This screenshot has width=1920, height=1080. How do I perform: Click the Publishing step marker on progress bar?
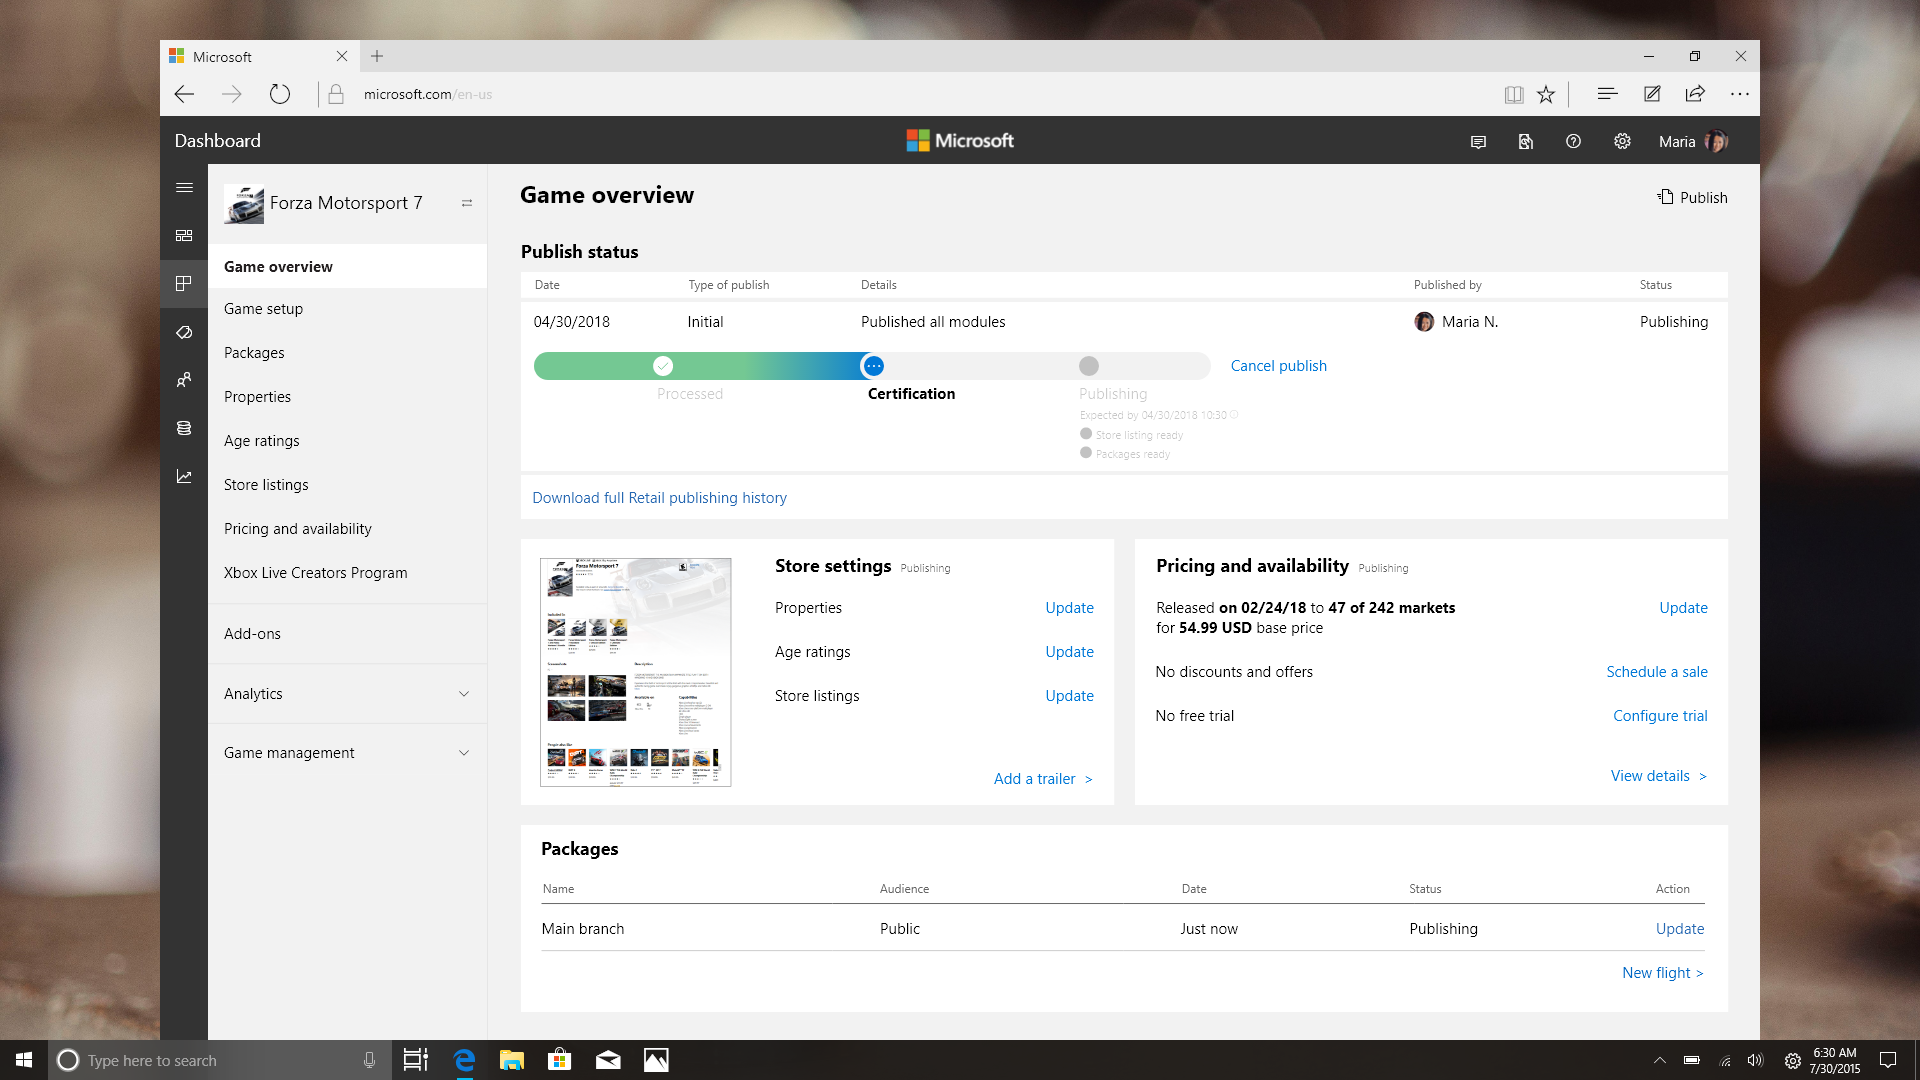(1089, 366)
